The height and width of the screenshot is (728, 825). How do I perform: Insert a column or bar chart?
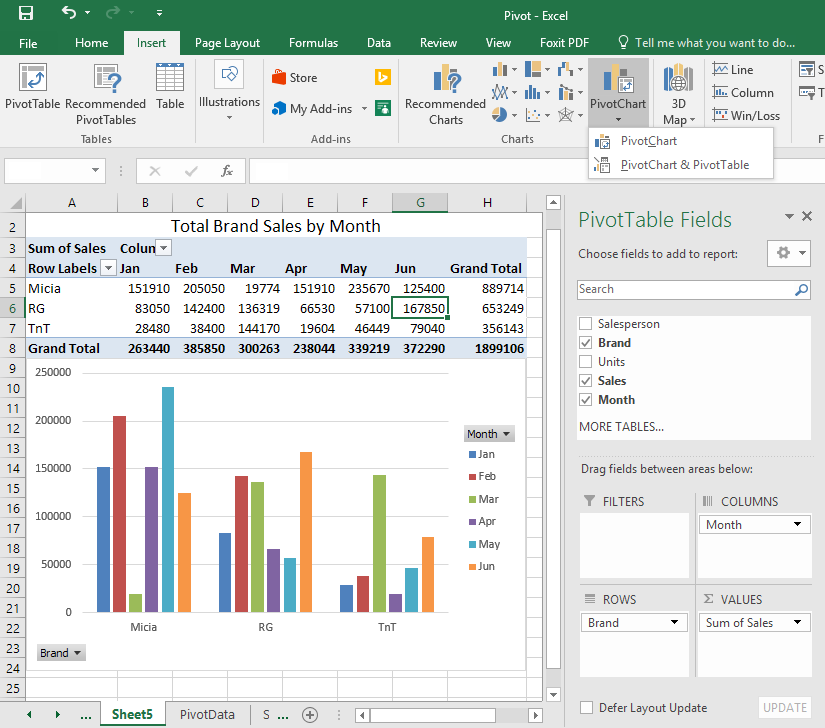point(504,69)
